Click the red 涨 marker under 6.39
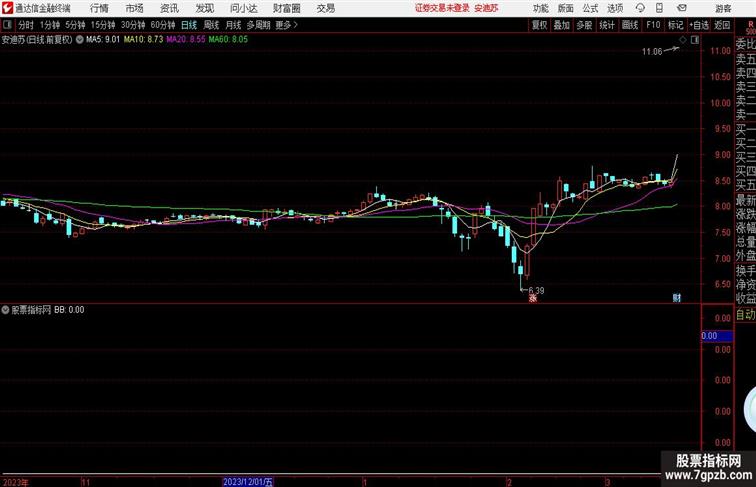The width and height of the screenshot is (756, 487). [533, 298]
